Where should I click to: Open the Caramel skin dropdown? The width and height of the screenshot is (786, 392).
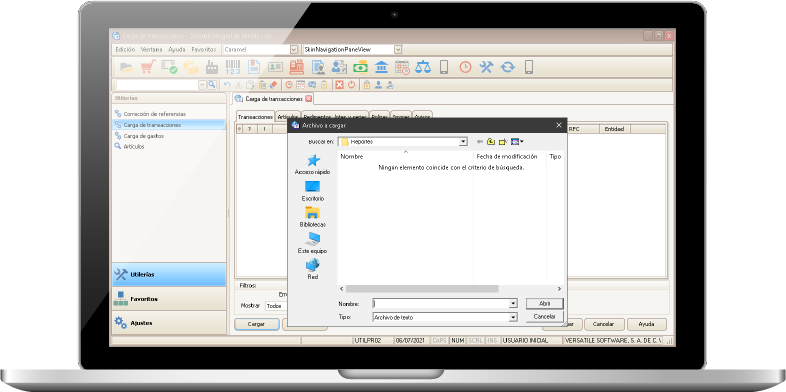(x=294, y=50)
